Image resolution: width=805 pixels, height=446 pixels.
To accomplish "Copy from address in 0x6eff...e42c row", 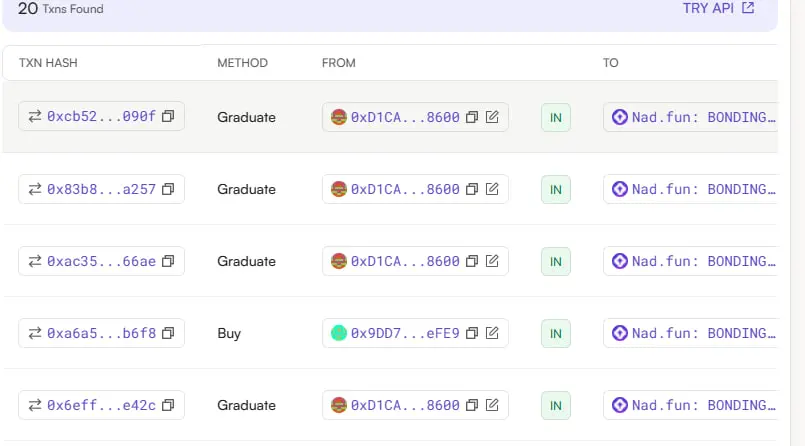I will 472,405.
